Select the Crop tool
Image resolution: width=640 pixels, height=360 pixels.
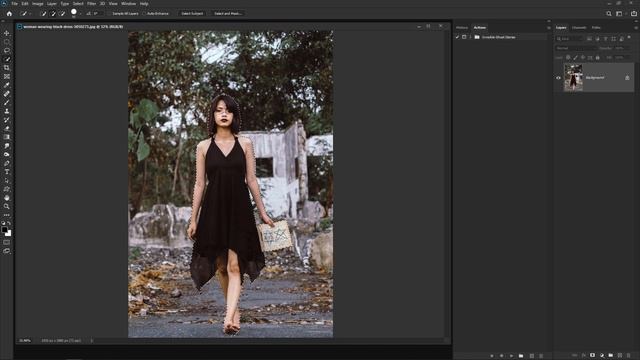[7, 68]
